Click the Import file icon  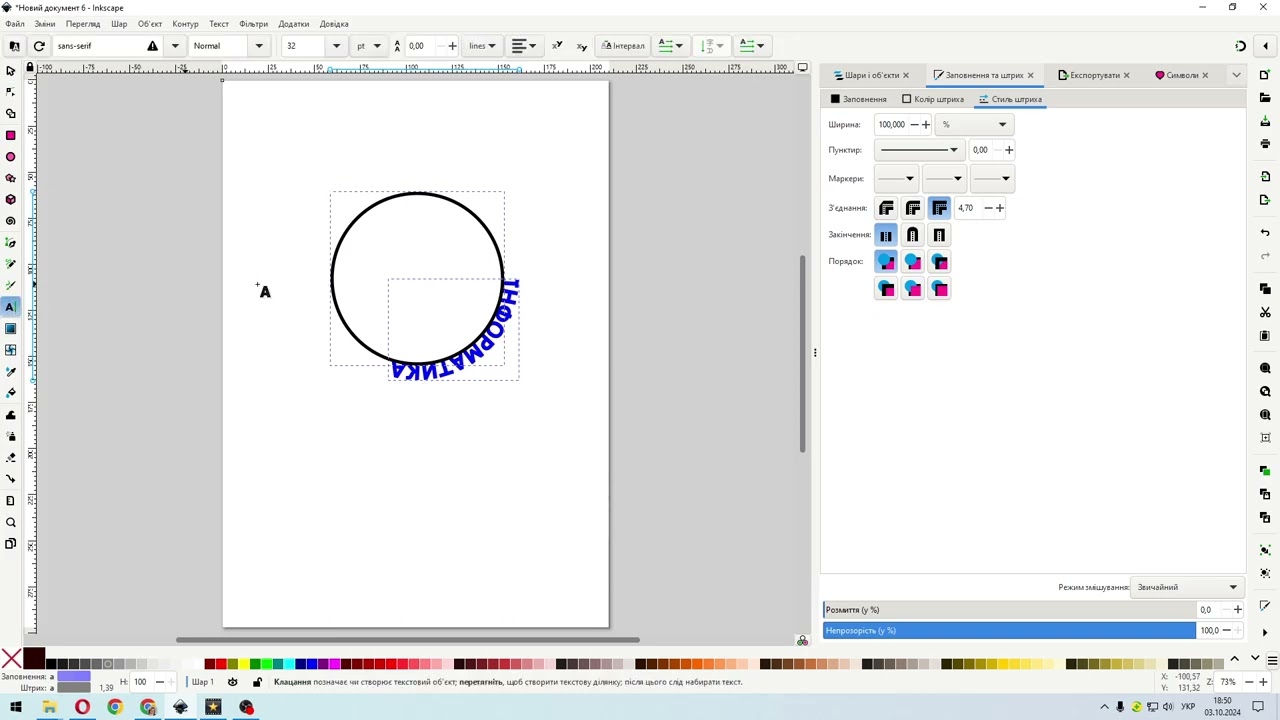(1265, 177)
